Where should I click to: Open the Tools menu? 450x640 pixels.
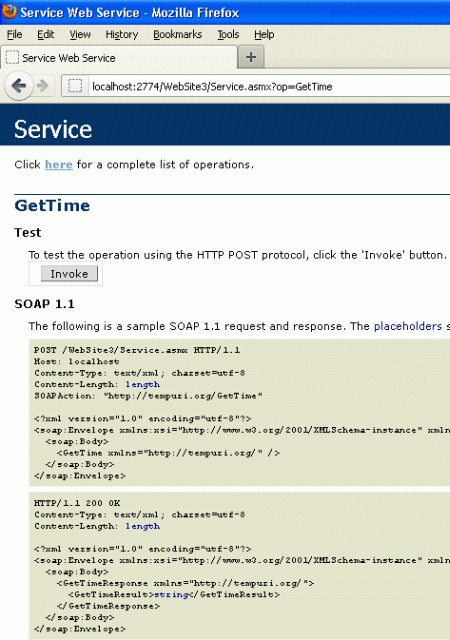click(228, 35)
